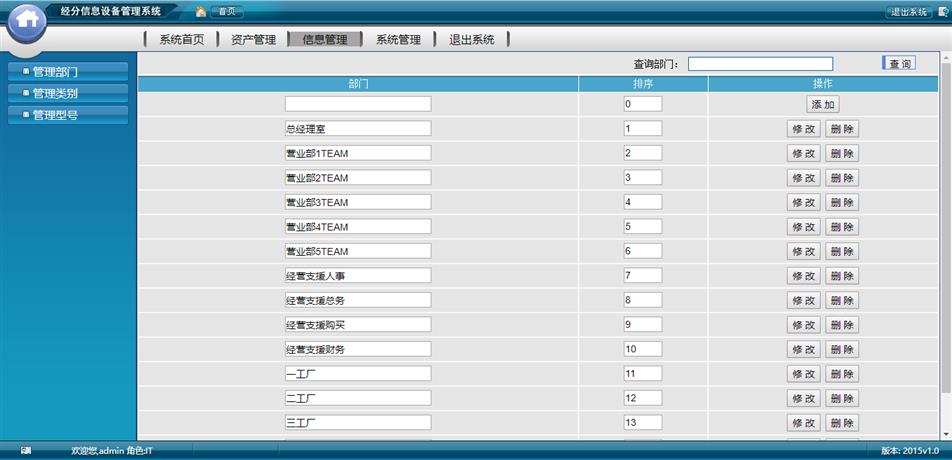Click 修改 for 营业部1TEAM
Image resolution: width=952 pixels, height=460 pixels.
(804, 154)
